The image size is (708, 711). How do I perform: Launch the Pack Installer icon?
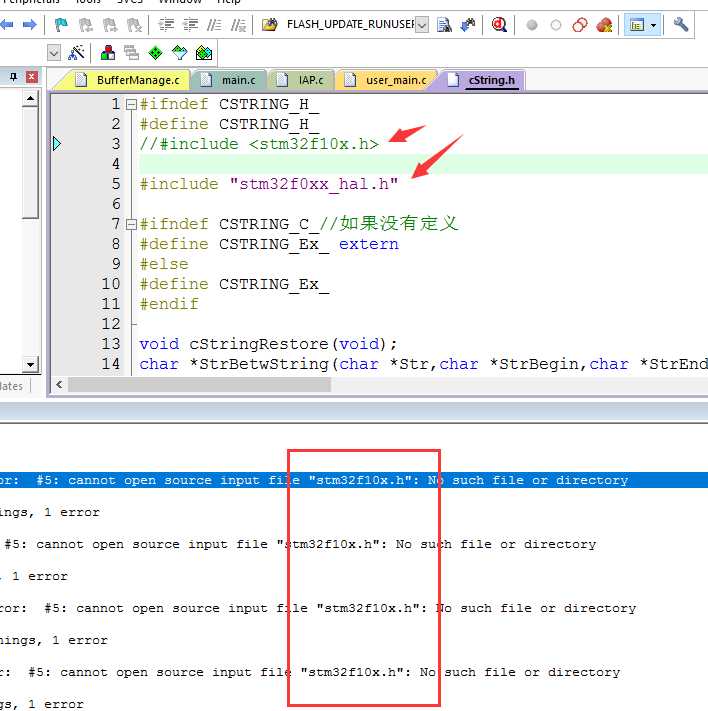point(204,53)
